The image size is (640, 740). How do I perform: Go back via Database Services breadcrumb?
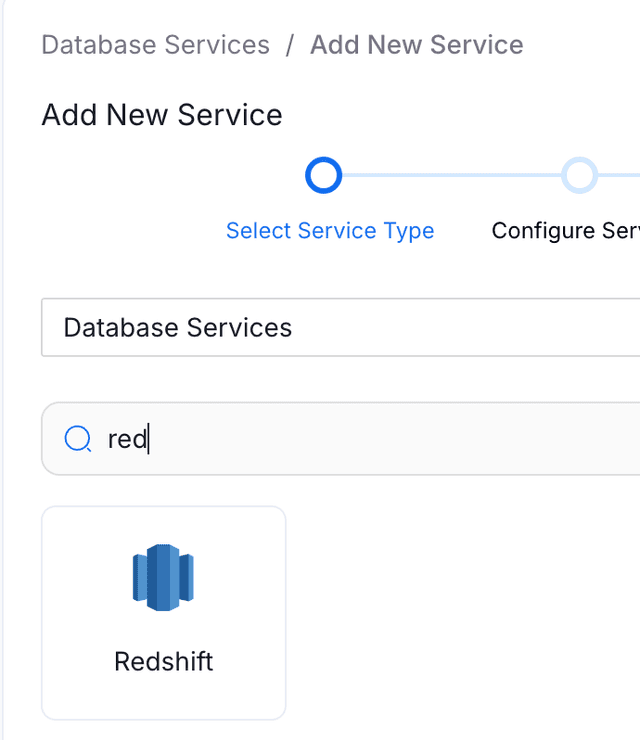coord(155,45)
